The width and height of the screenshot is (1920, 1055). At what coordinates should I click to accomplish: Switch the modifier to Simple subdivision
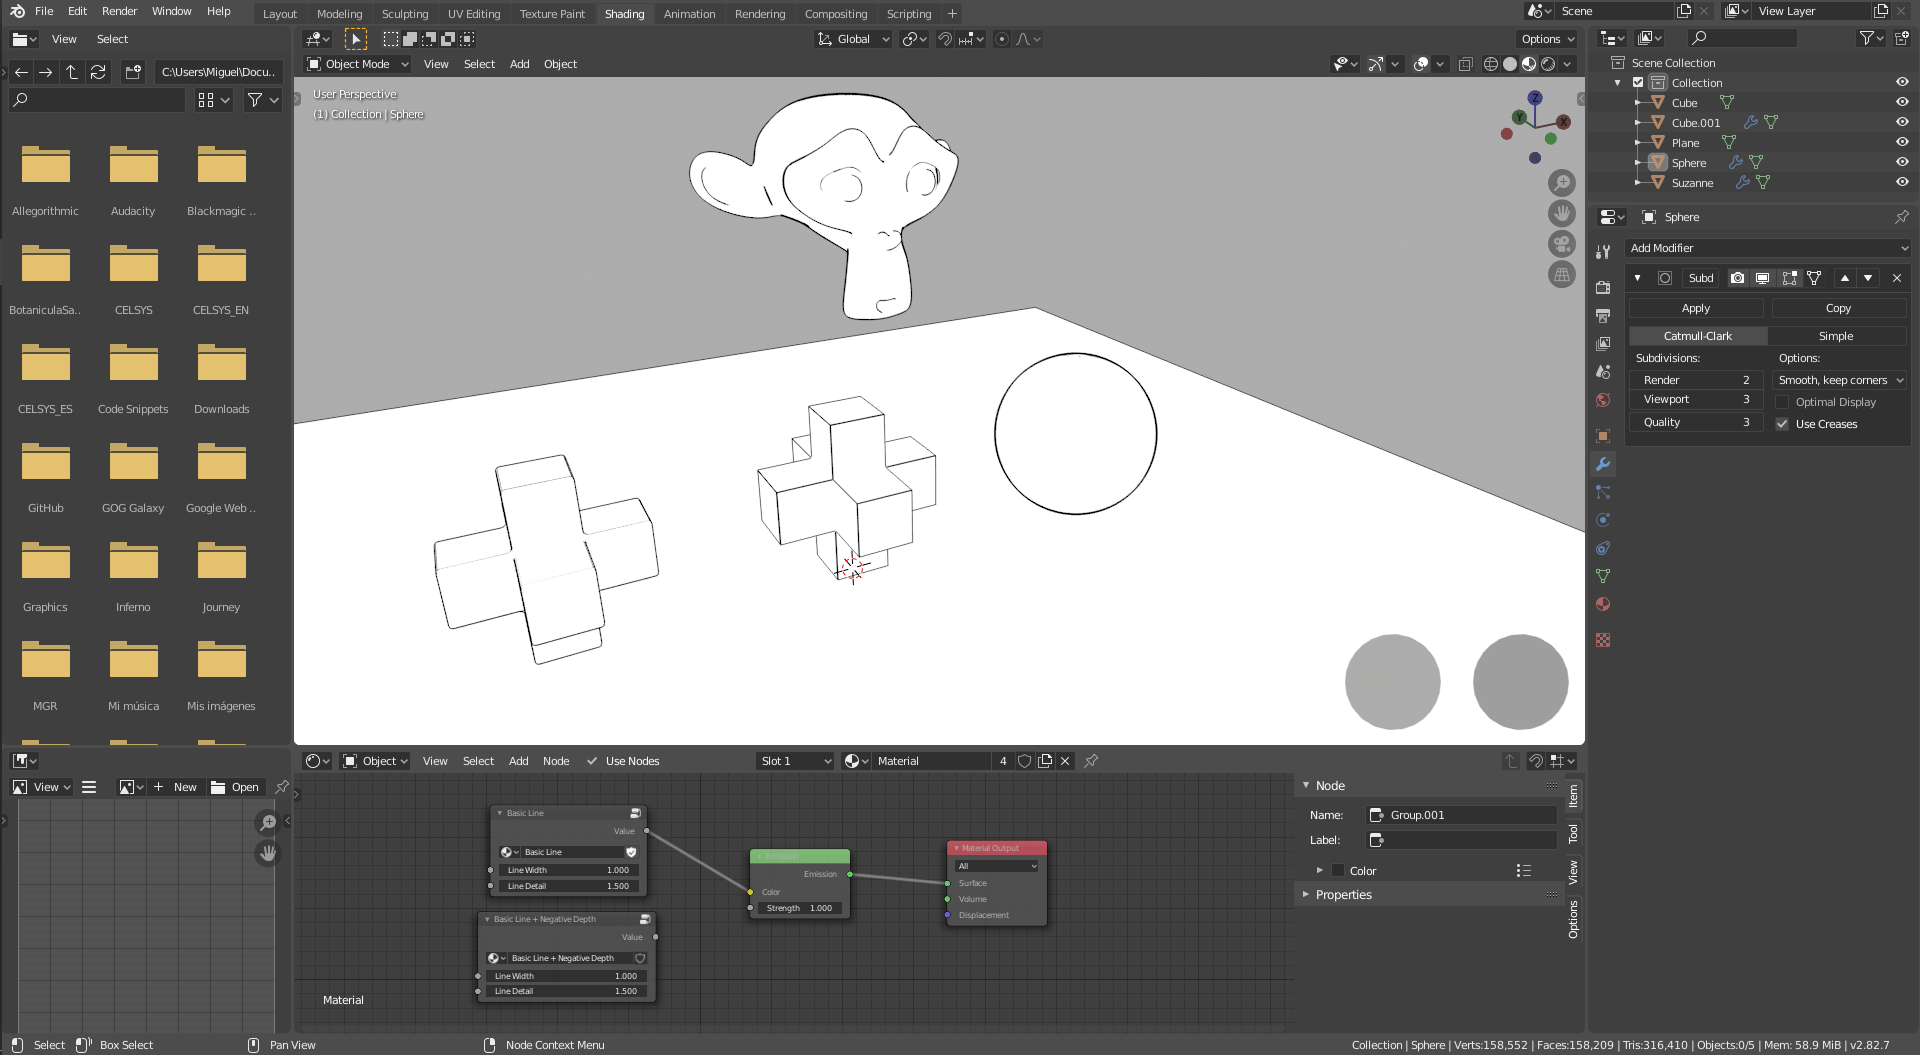1836,335
